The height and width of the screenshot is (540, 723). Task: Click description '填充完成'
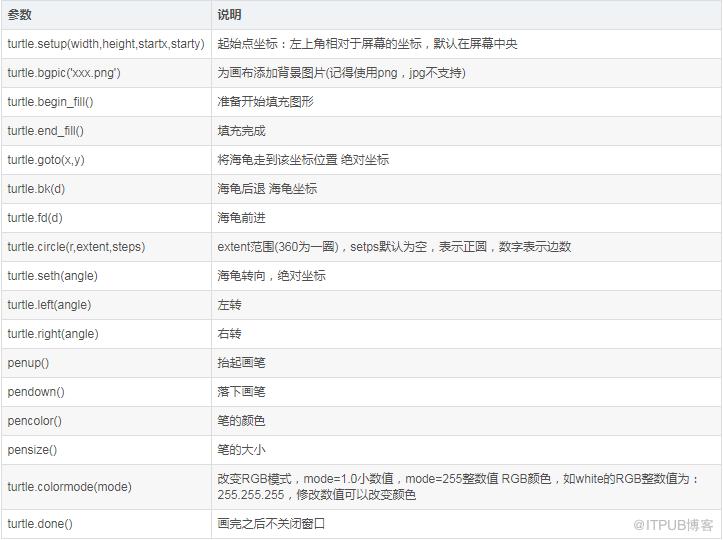[x=241, y=131]
